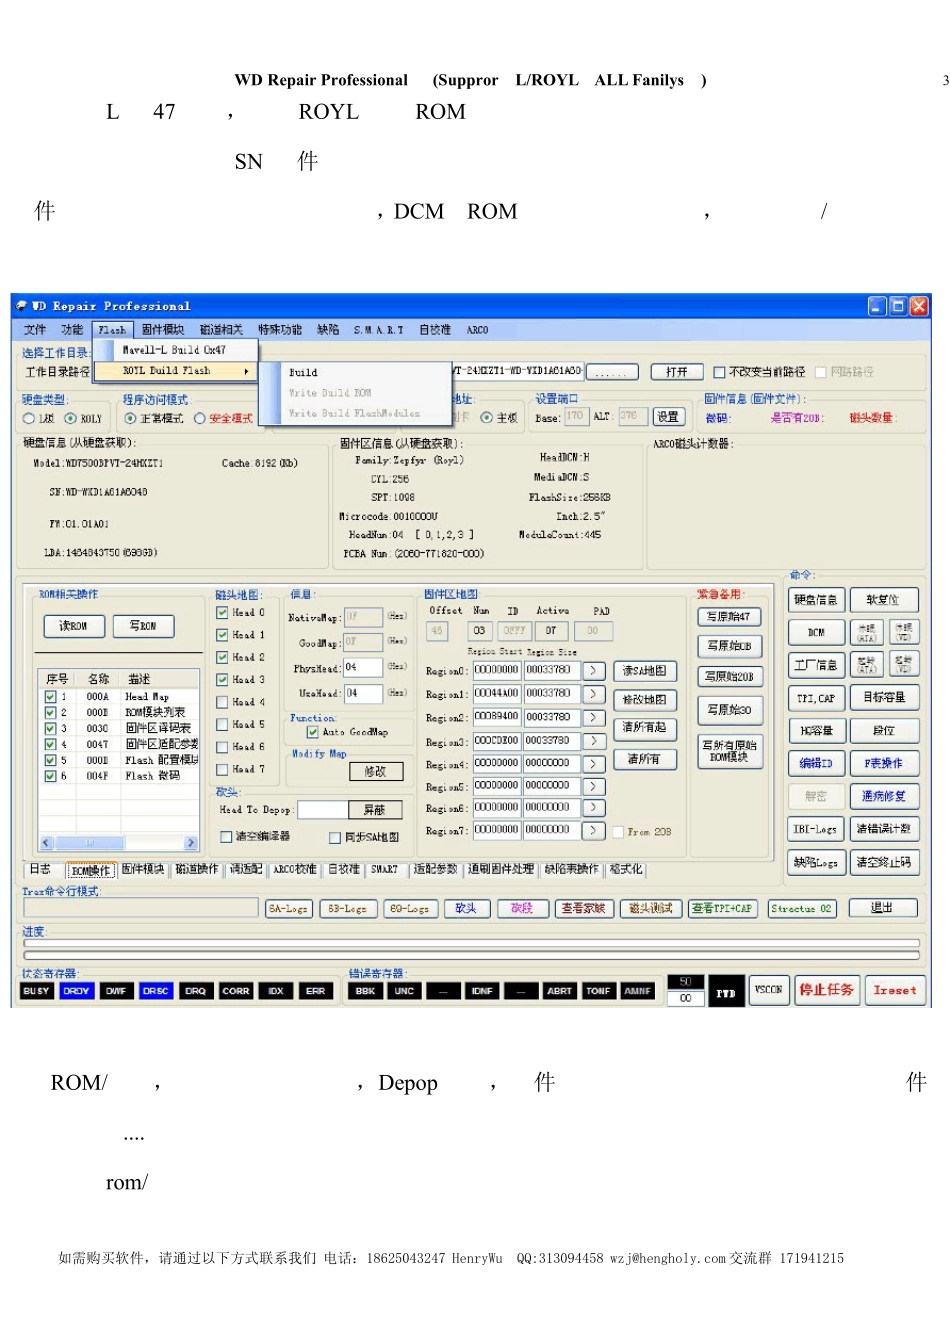The image size is (950, 1344).
Task: Click the upper progress bar
Action: pos(471,943)
